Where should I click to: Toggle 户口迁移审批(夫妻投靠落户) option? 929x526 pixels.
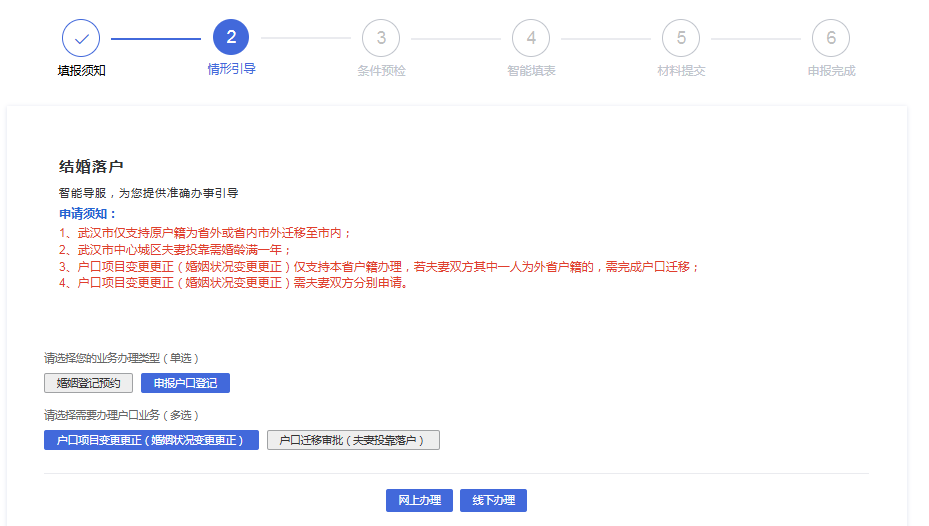pyautogui.click(x=353, y=440)
